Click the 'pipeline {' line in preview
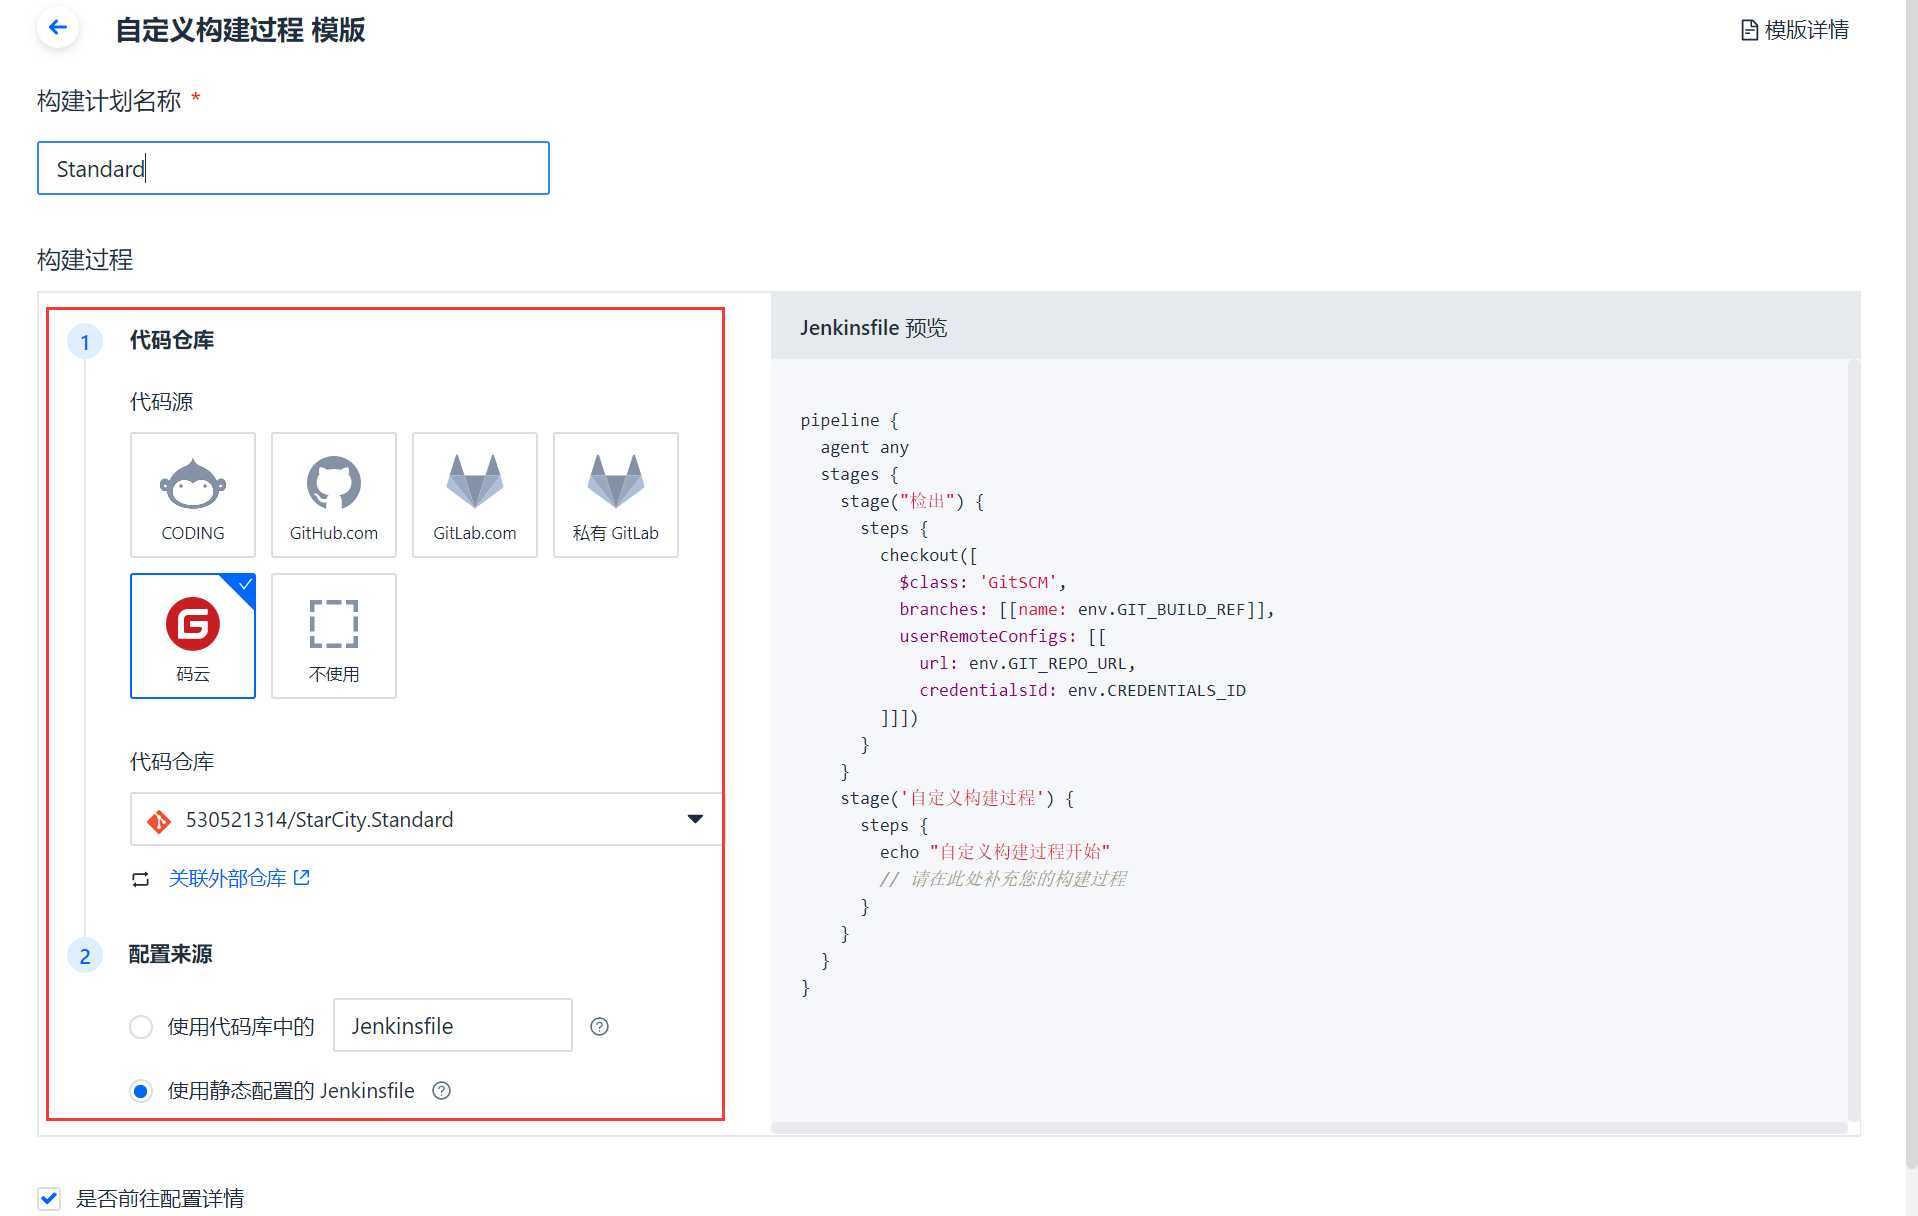The width and height of the screenshot is (1918, 1216). [850, 420]
